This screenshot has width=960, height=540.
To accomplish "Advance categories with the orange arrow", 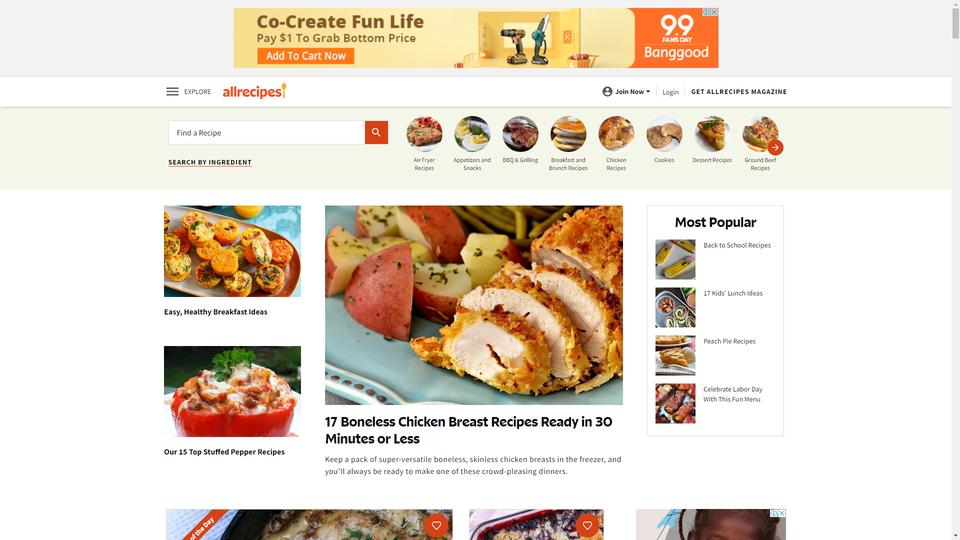I will (x=775, y=147).
